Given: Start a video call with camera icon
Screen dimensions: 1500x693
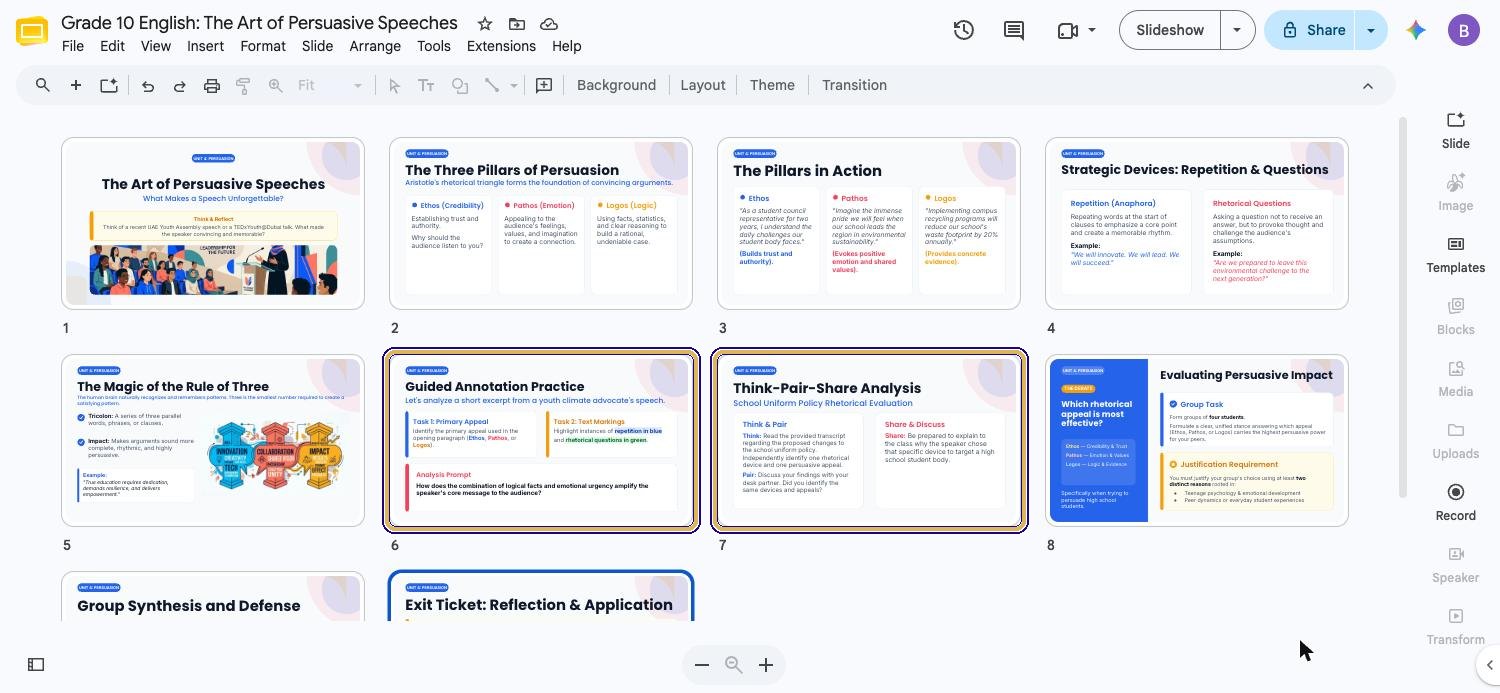Looking at the screenshot, I should 1067,30.
